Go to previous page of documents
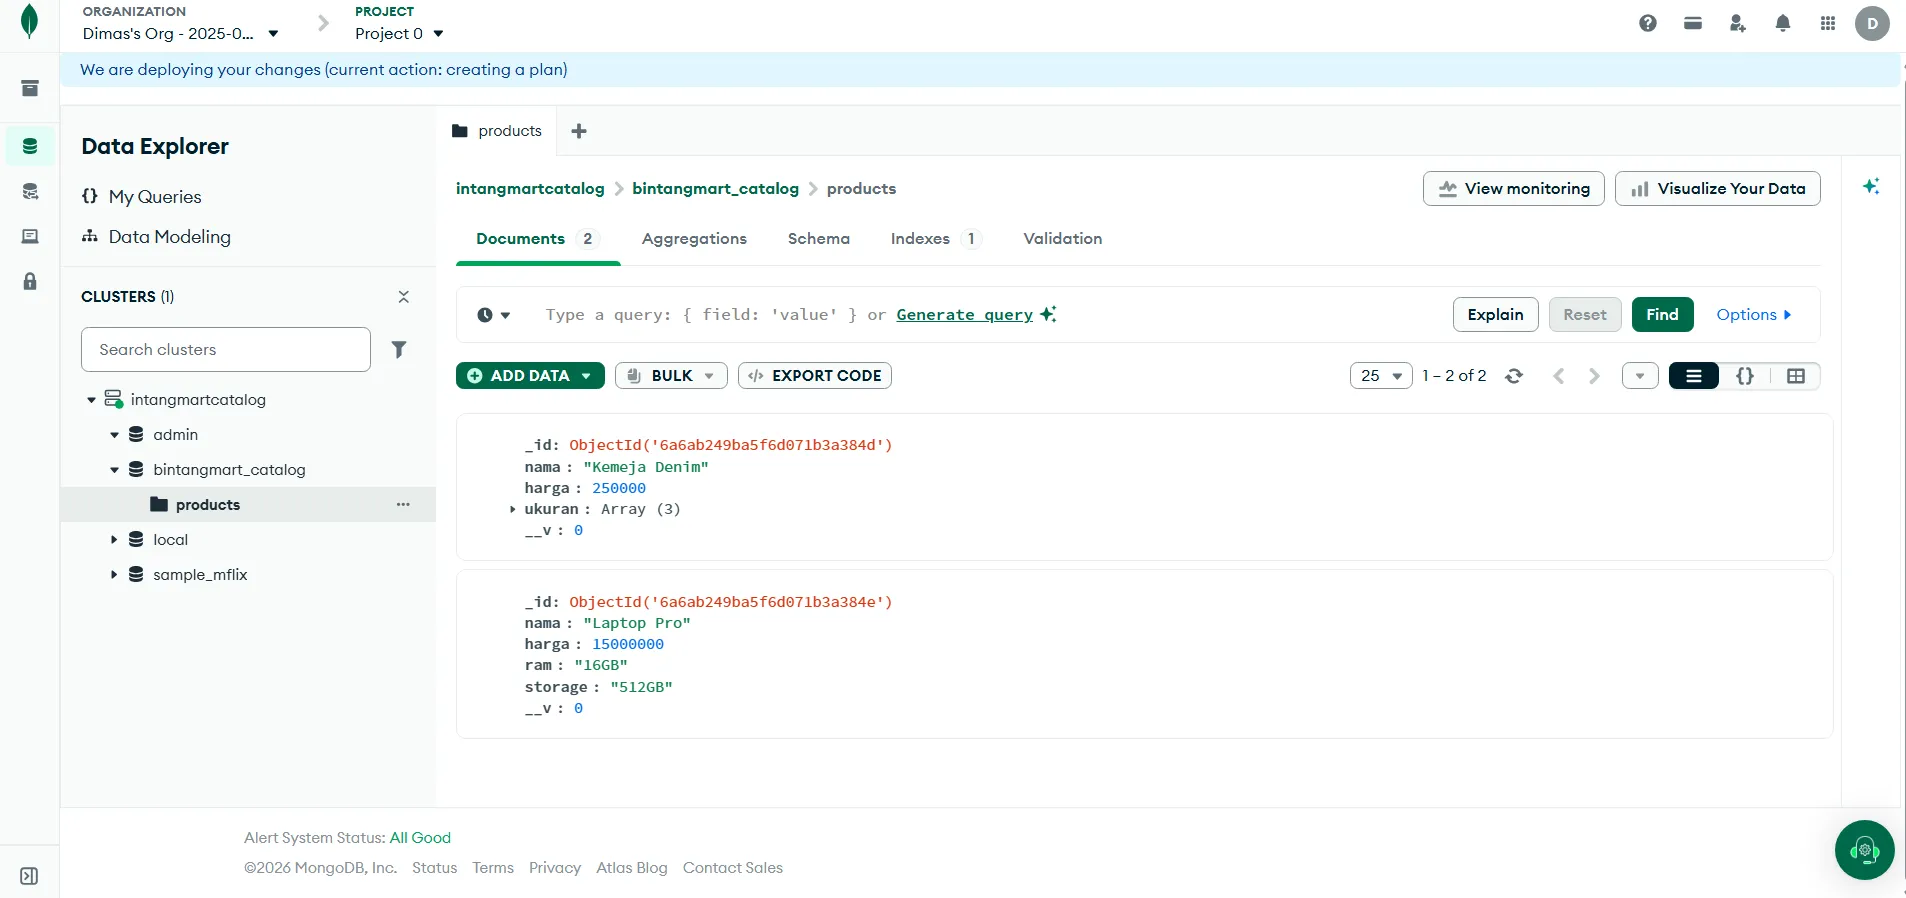The height and width of the screenshot is (898, 1906). [x=1558, y=376]
